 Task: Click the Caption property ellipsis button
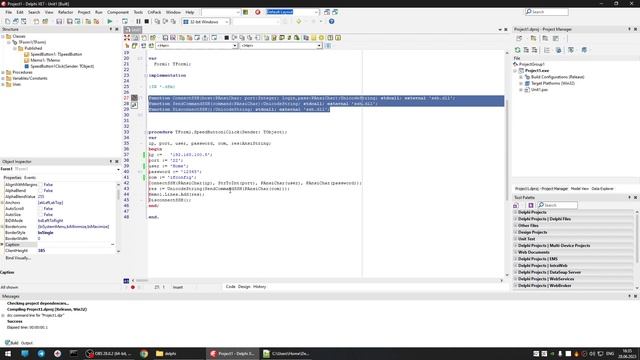tap(113, 244)
